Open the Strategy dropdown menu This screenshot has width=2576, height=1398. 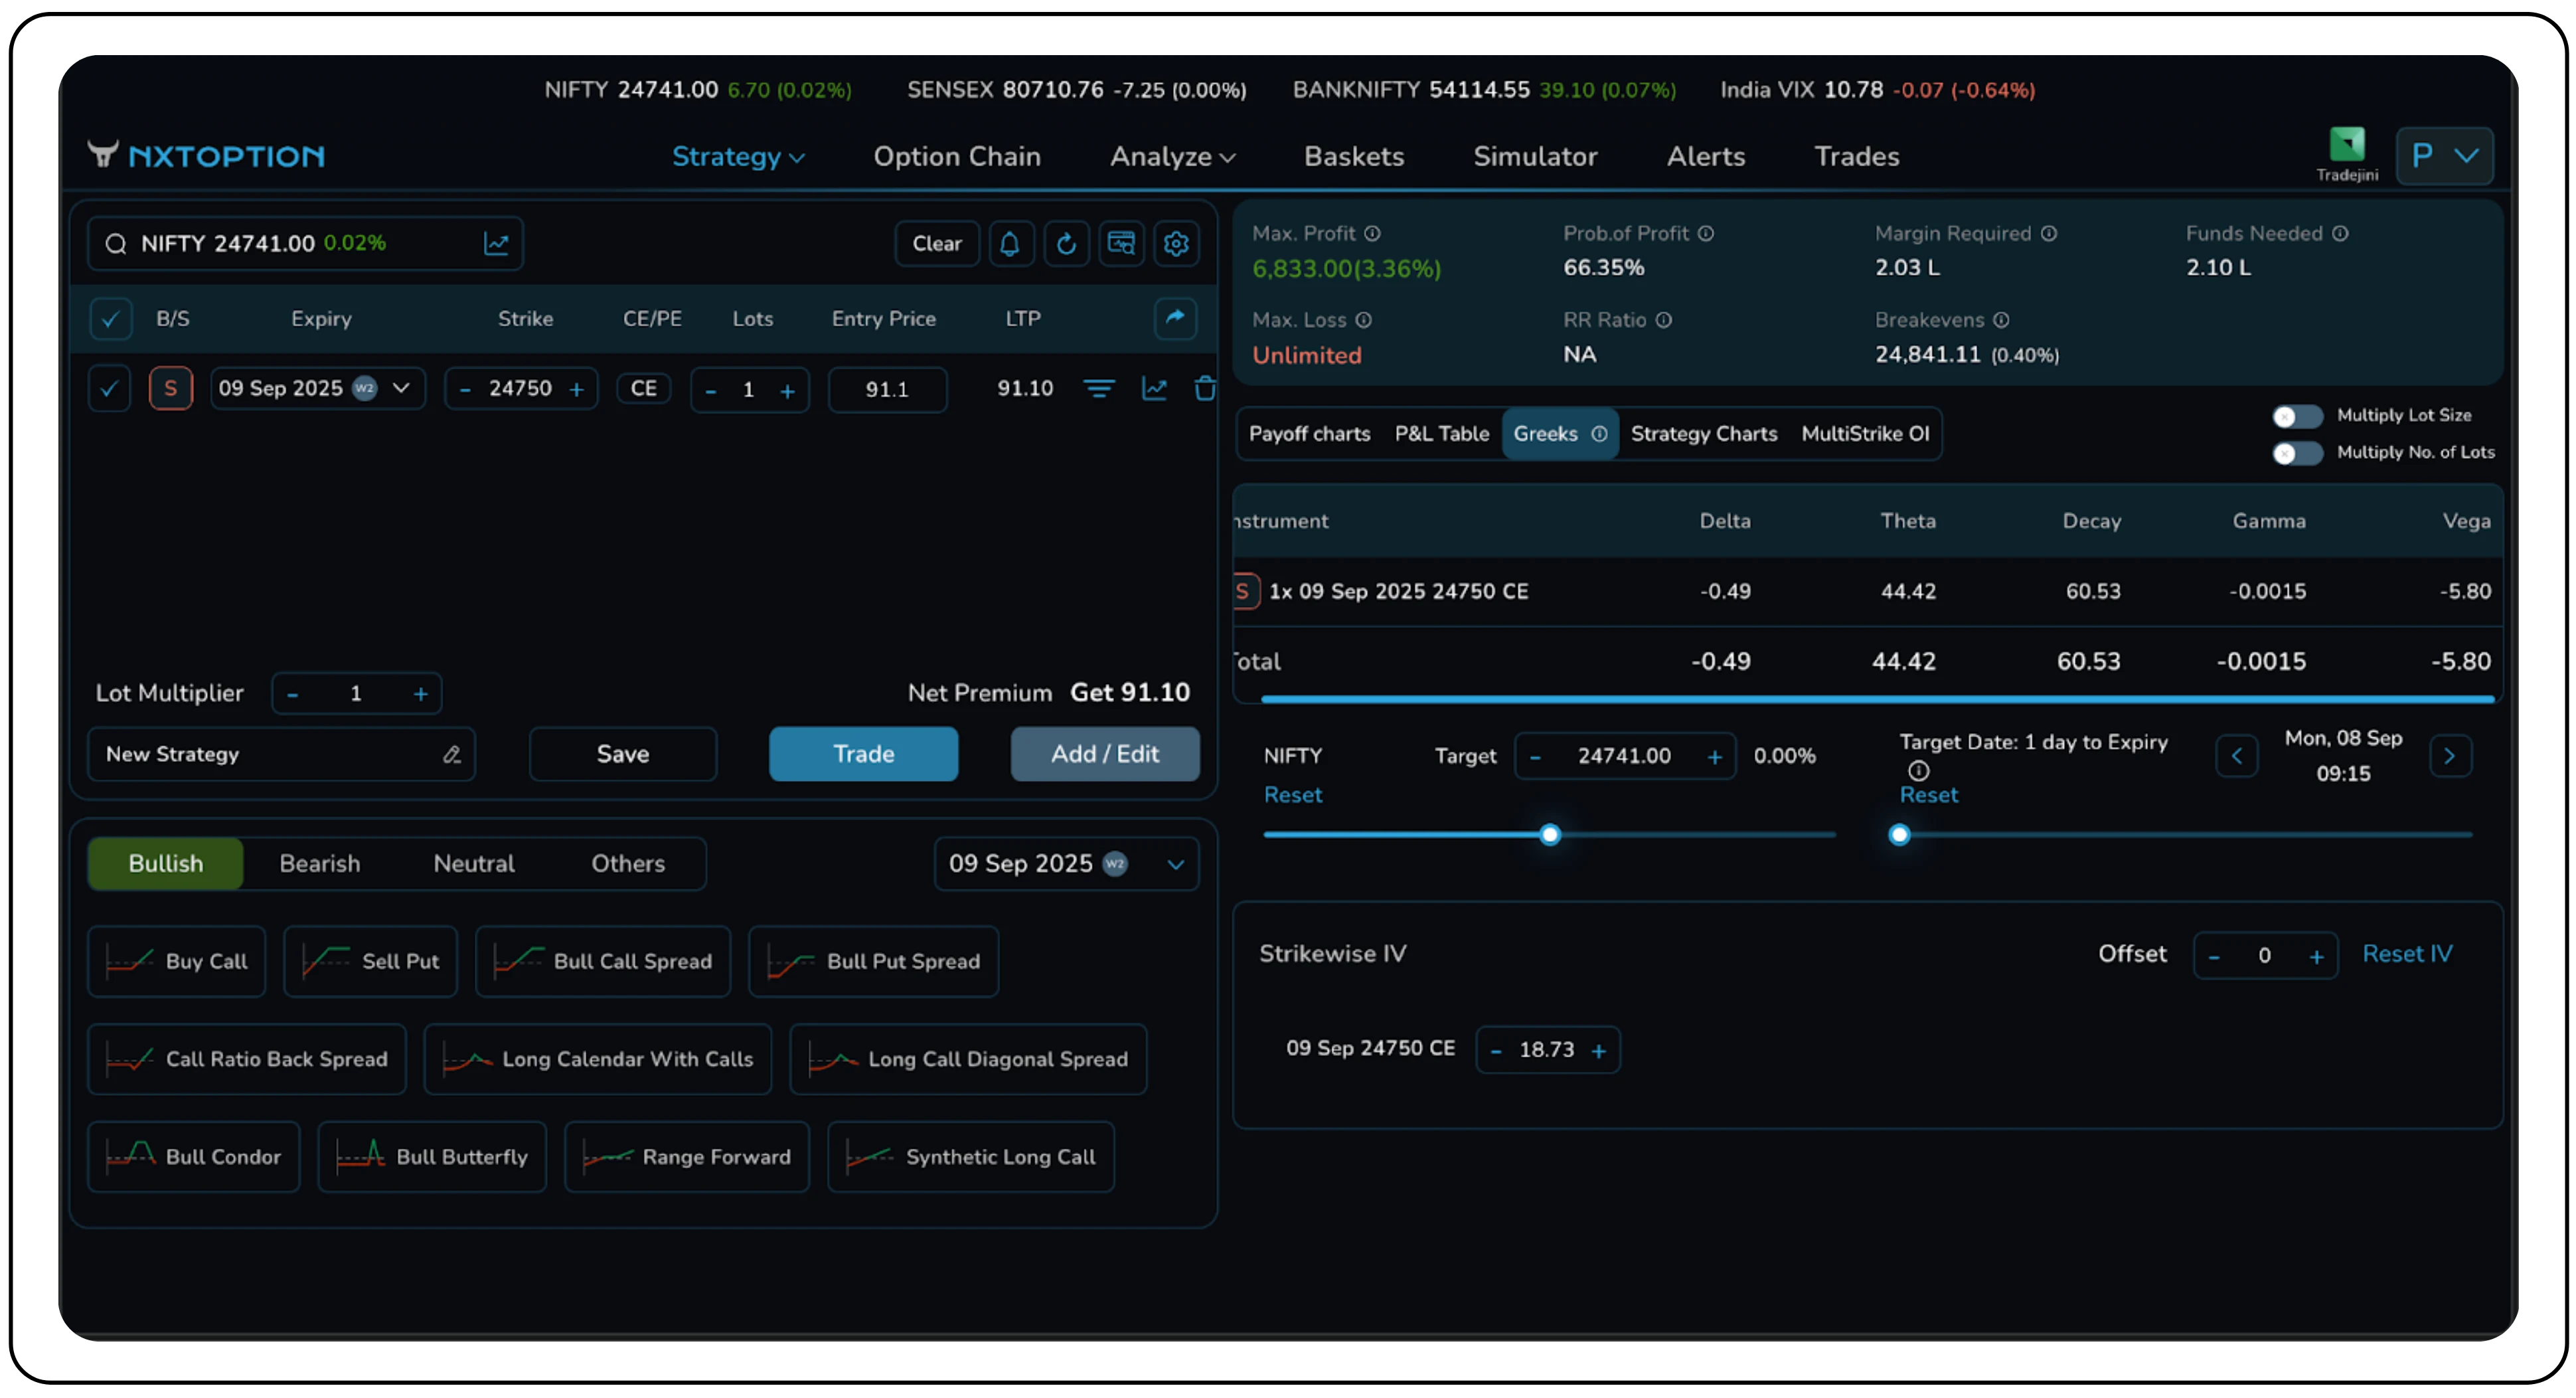[738, 157]
